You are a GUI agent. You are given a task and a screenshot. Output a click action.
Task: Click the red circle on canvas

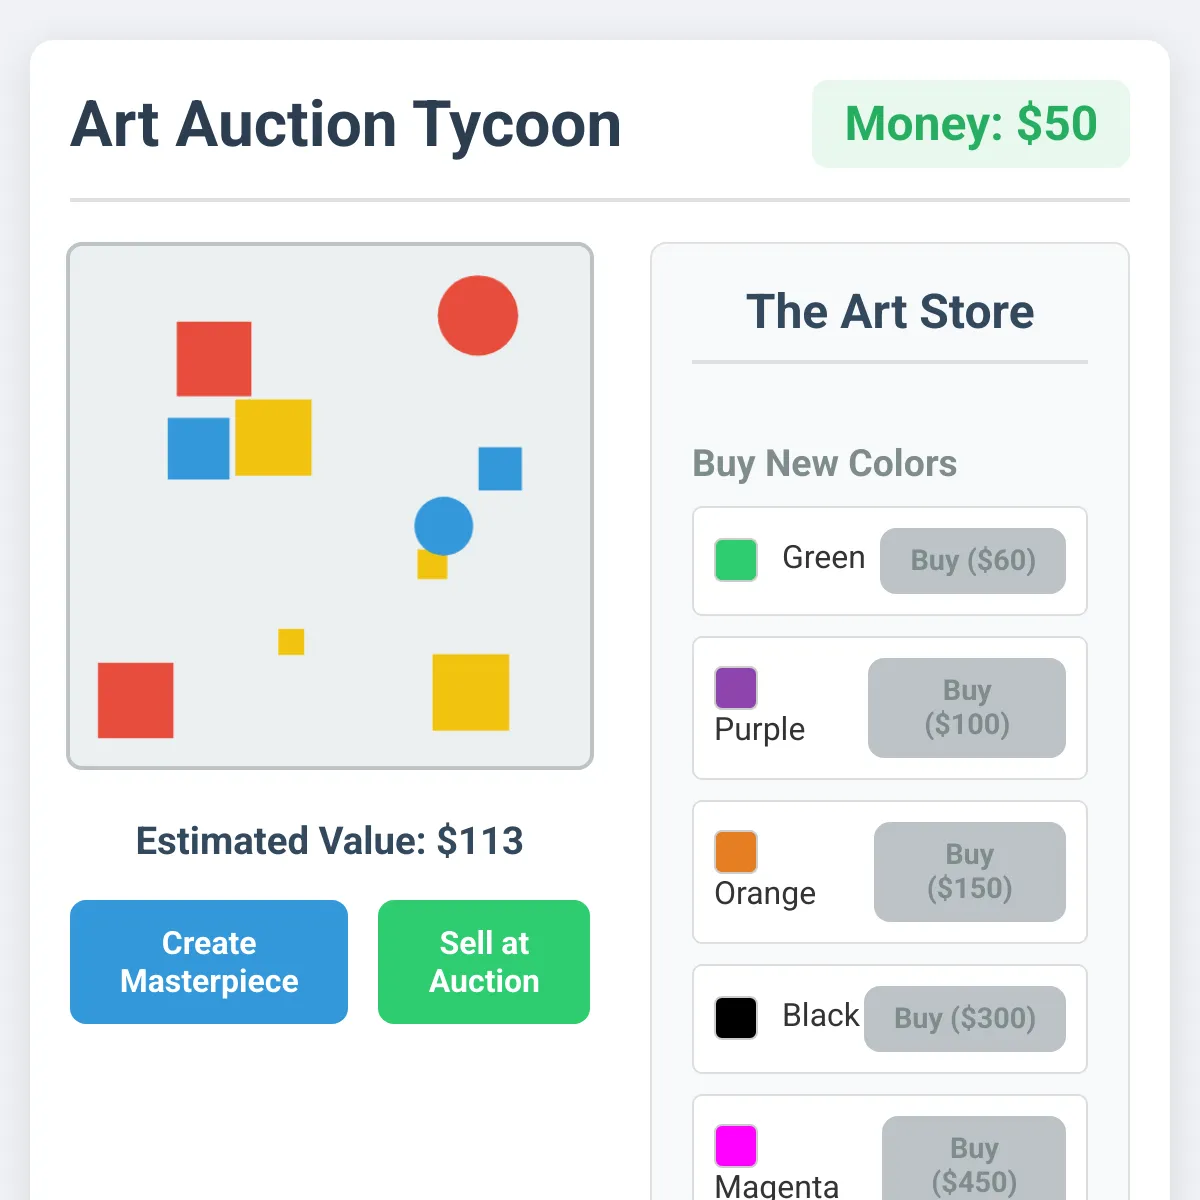point(478,316)
